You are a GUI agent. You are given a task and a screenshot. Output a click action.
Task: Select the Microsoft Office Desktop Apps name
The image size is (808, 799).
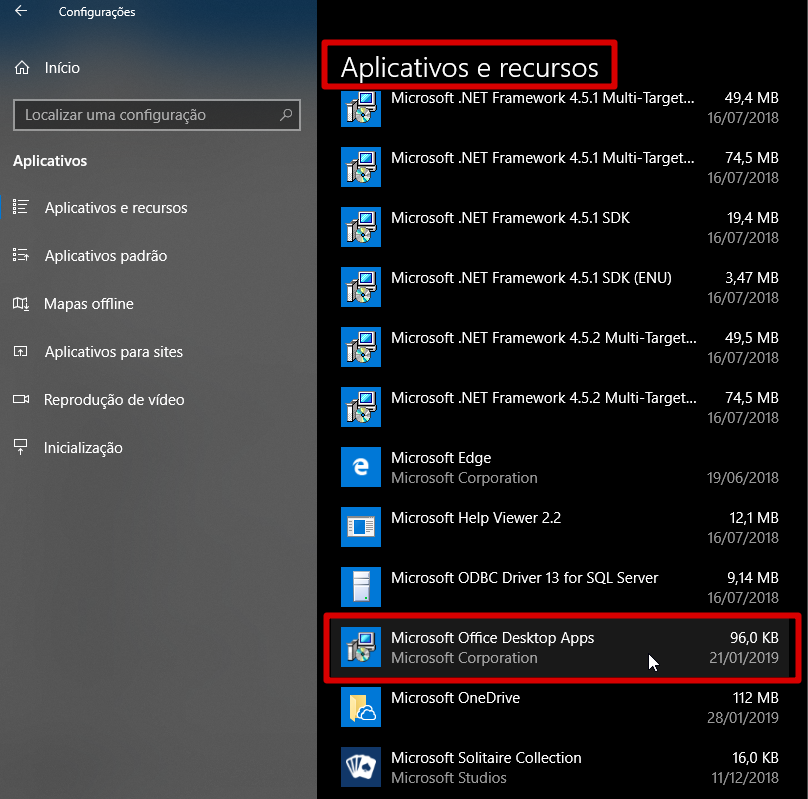[493, 638]
